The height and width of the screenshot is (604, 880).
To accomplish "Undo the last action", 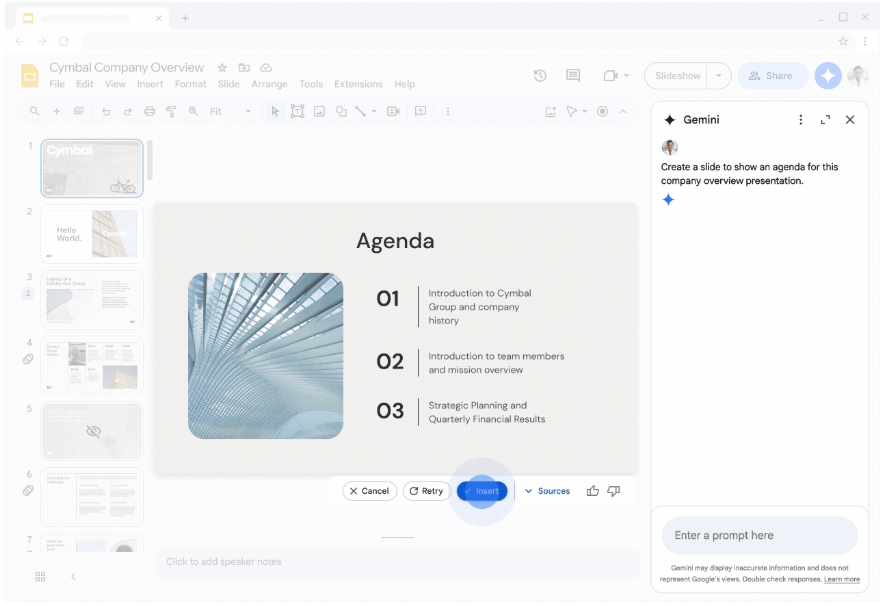I will (x=105, y=111).
